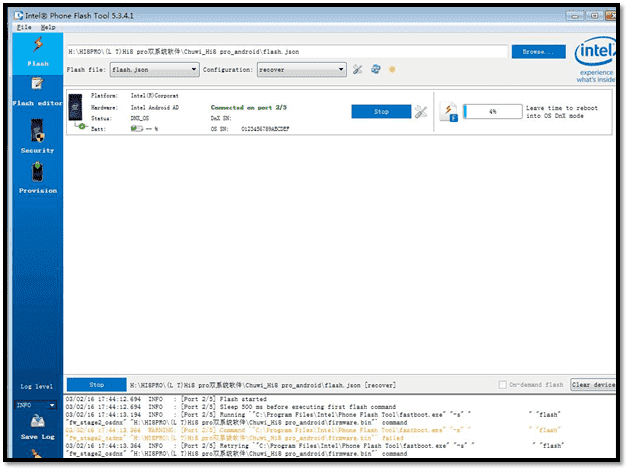629x471 pixels.
Task: Click the orange WARNING log line
Action: click(x=313, y=434)
